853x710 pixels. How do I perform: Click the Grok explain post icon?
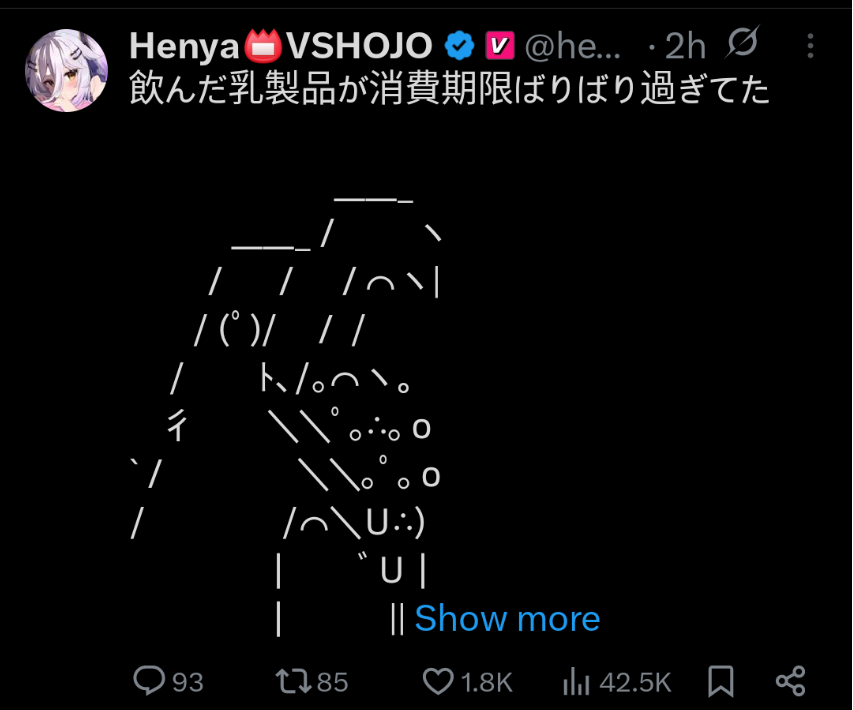(x=742, y=41)
